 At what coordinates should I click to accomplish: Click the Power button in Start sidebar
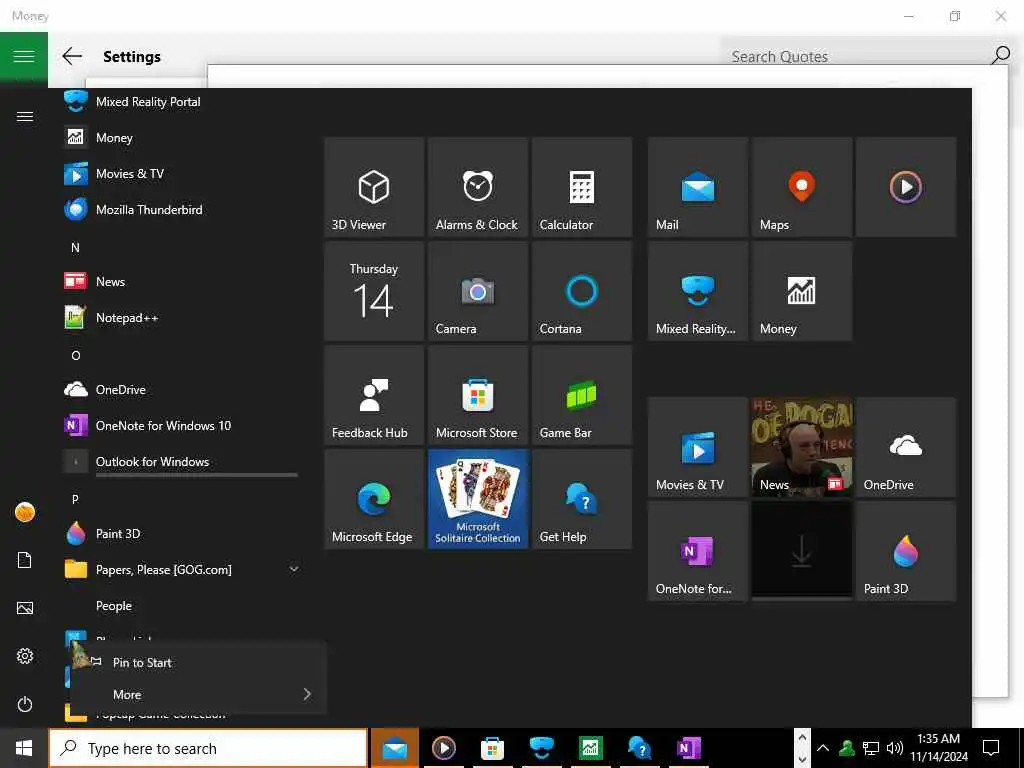[25, 704]
